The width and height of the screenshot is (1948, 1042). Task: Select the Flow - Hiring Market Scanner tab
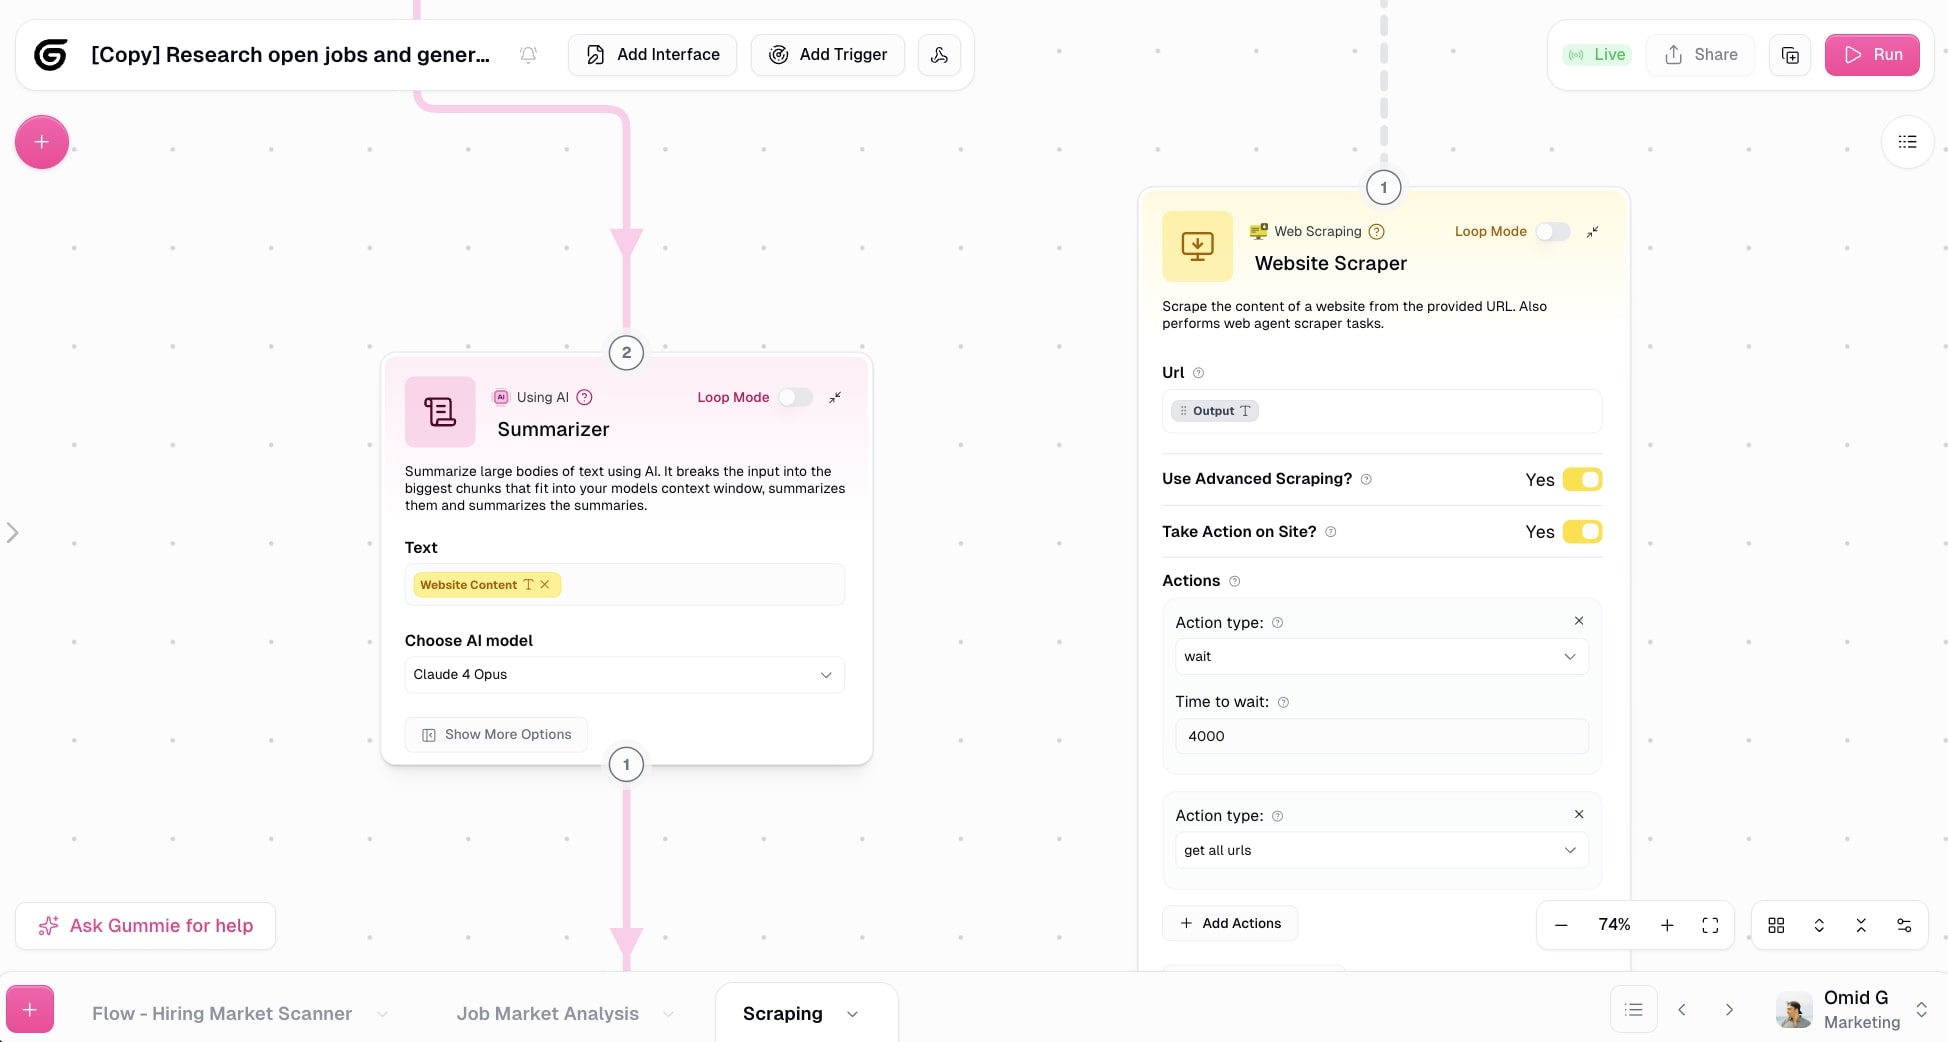[221, 1013]
